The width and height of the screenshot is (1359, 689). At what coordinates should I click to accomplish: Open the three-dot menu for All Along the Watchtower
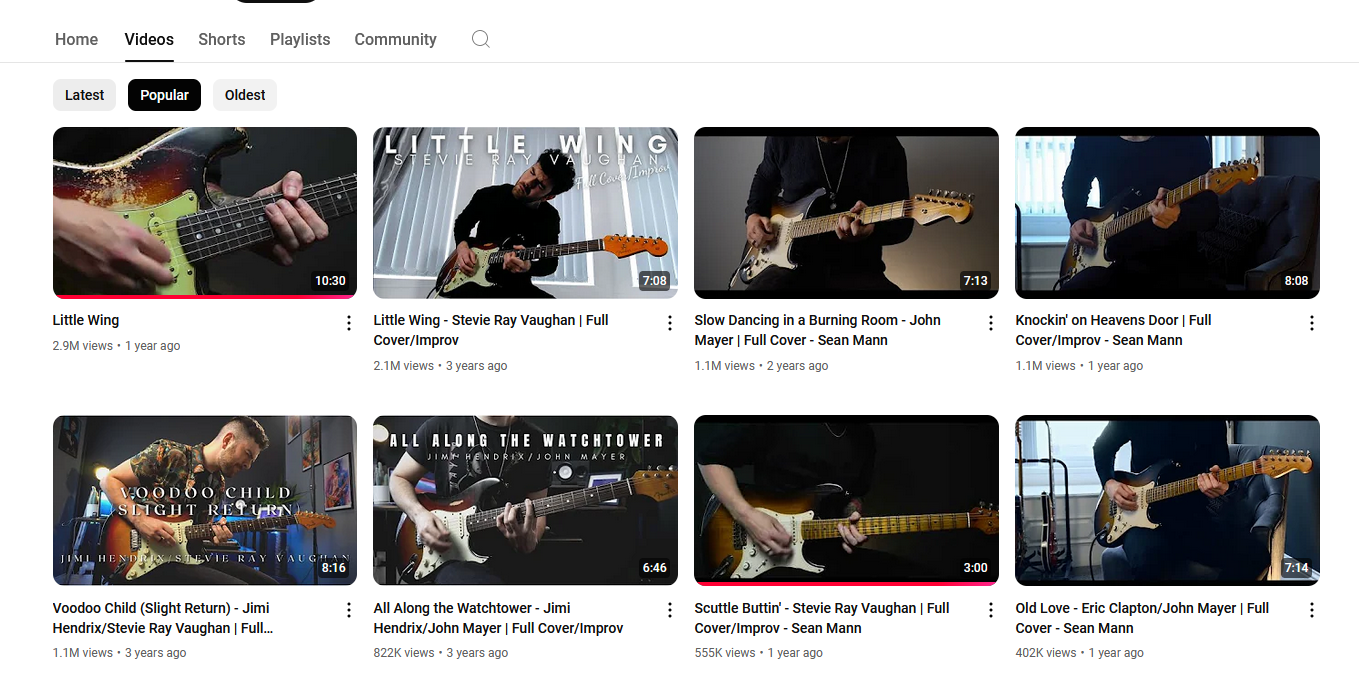pos(670,610)
